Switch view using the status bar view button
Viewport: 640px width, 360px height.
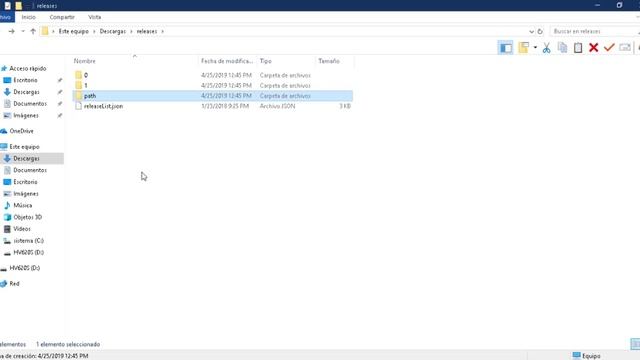click(635, 344)
